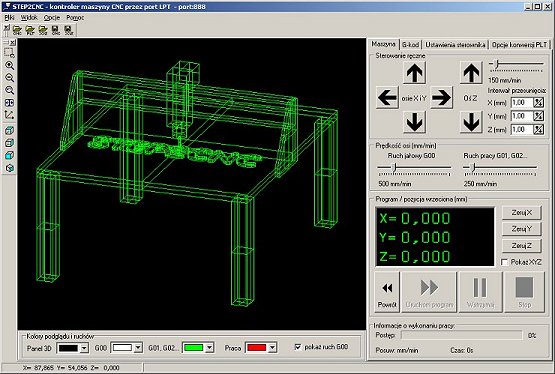
Task: Click the Zeruj Y button
Action: tap(522, 229)
